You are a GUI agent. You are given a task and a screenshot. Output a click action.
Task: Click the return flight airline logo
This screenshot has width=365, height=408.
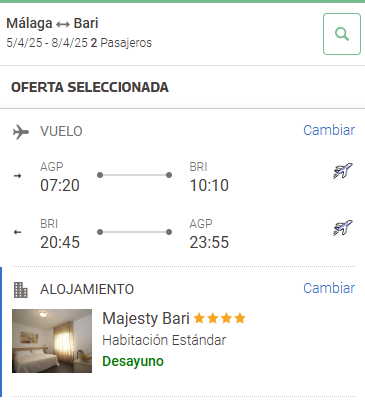343,228
